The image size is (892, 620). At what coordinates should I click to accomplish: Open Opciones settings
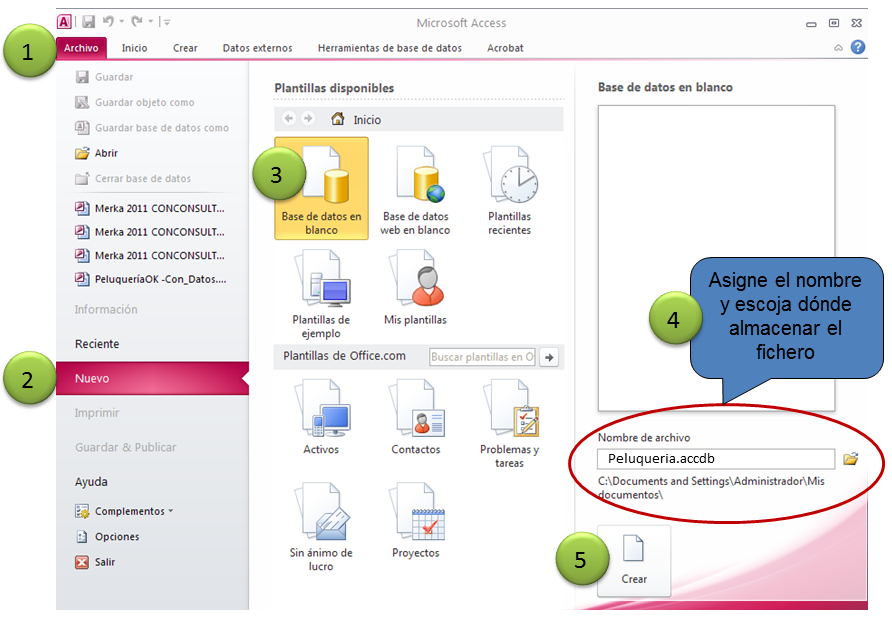pos(108,536)
